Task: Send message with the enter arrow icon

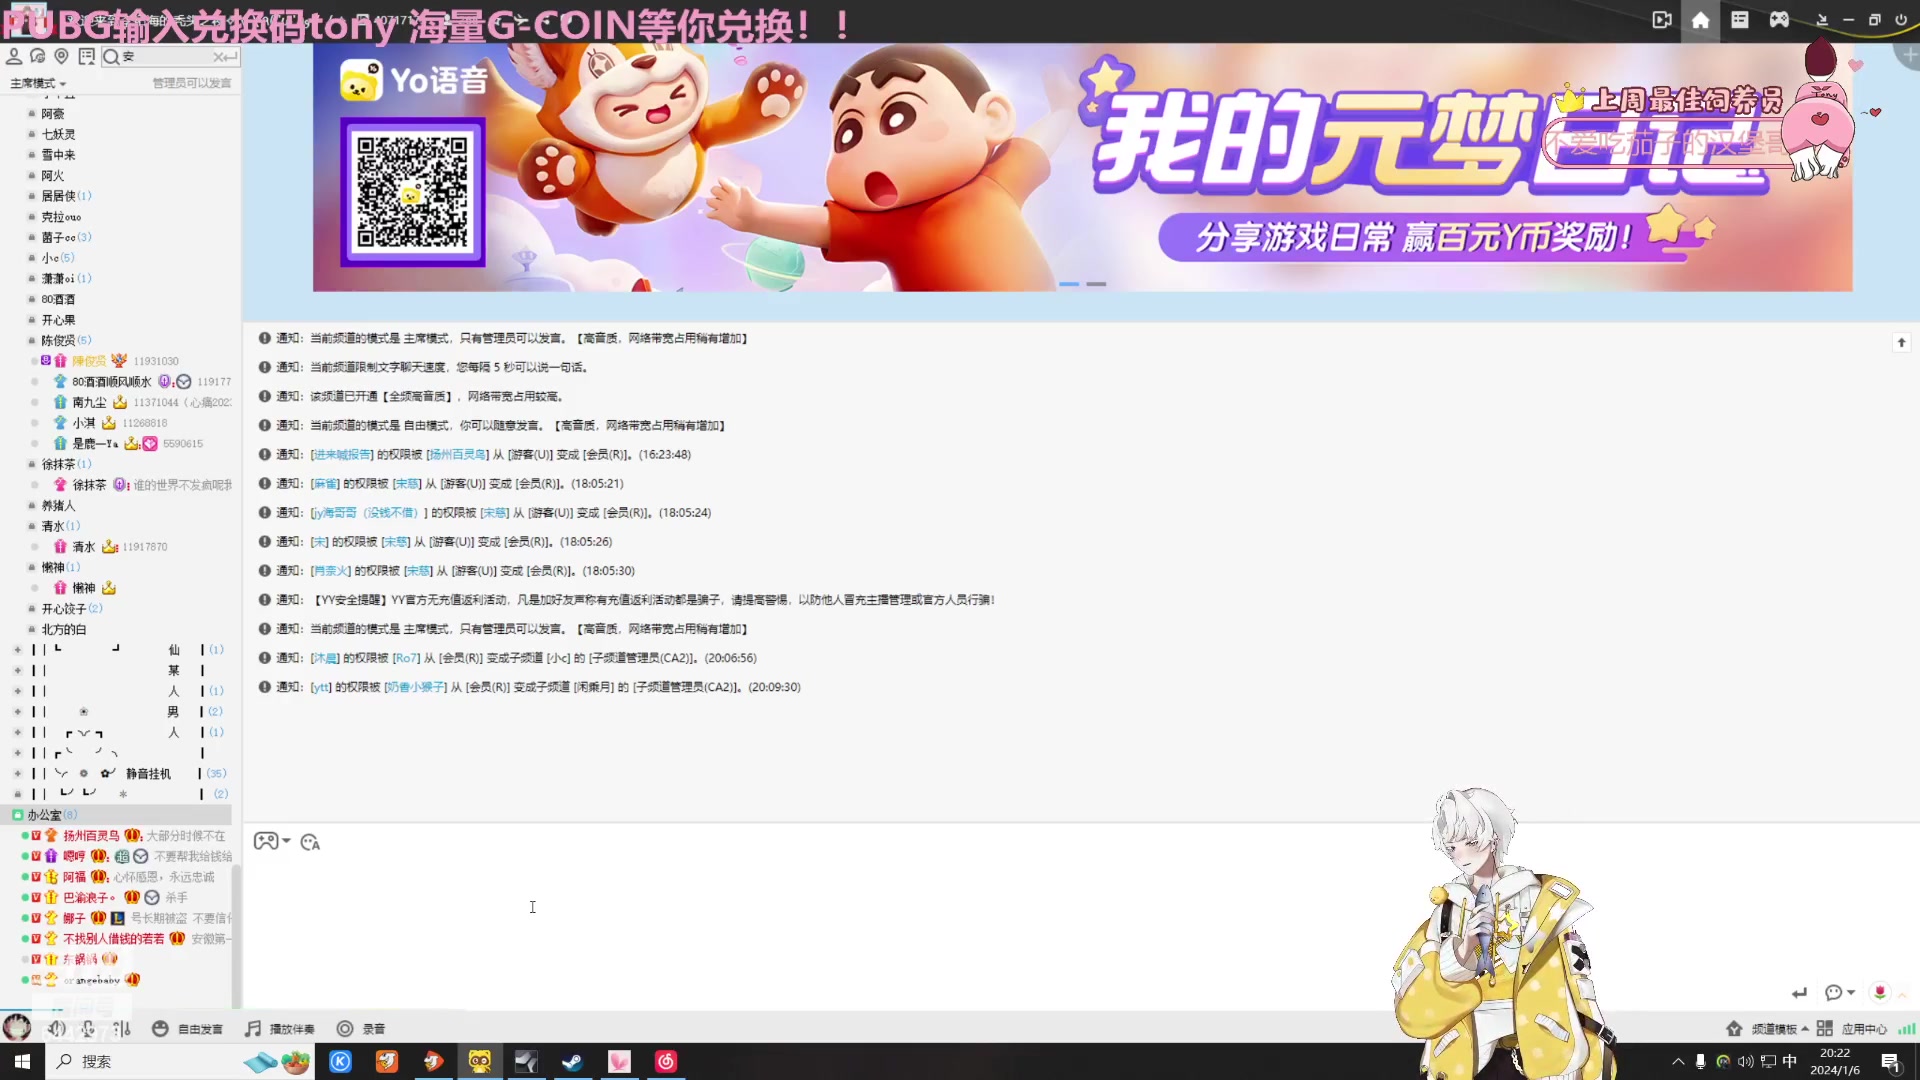Action: [1800, 993]
